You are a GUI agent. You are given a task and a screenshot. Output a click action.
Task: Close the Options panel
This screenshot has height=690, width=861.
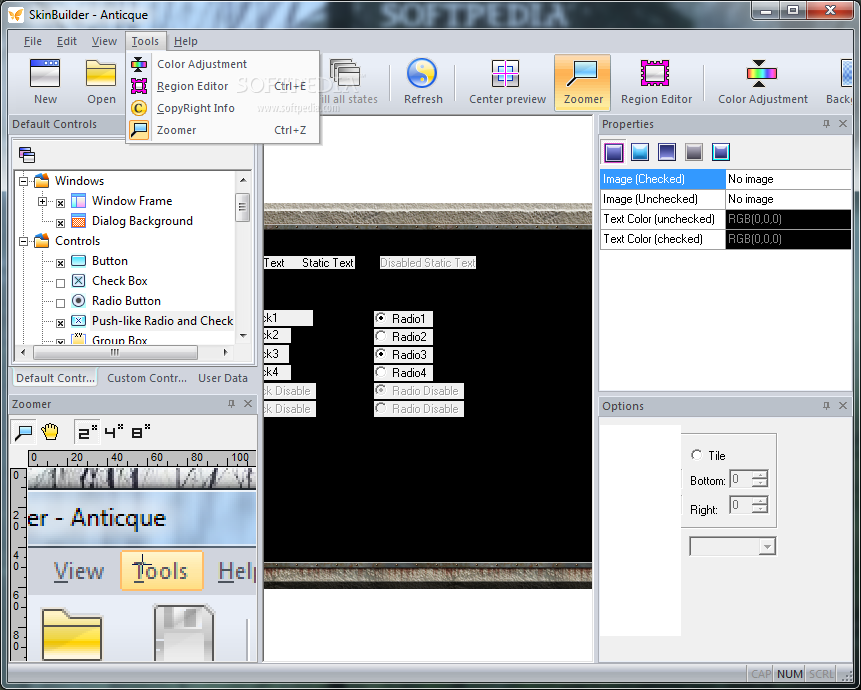tap(843, 406)
